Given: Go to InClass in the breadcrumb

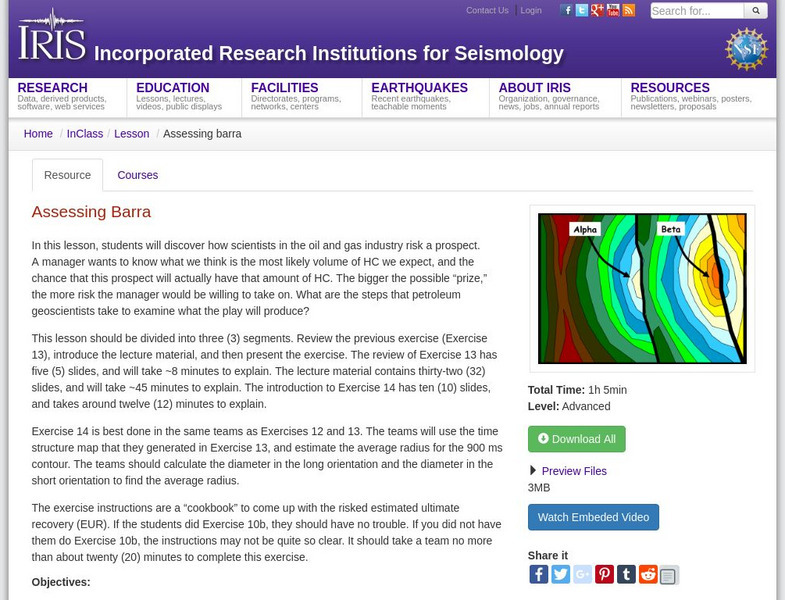Looking at the screenshot, I should [x=85, y=134].
